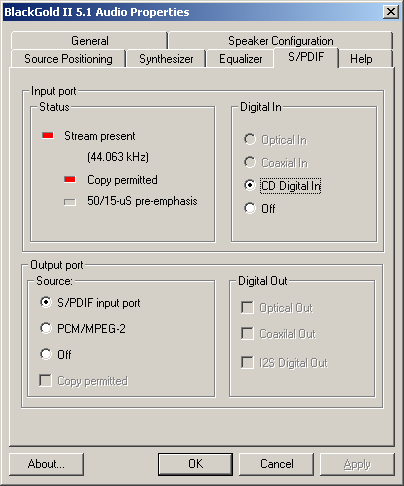Screen dimensions: 404x486
Task: Open the Speaker Configuration tab
Action: (x=280, y=41)
